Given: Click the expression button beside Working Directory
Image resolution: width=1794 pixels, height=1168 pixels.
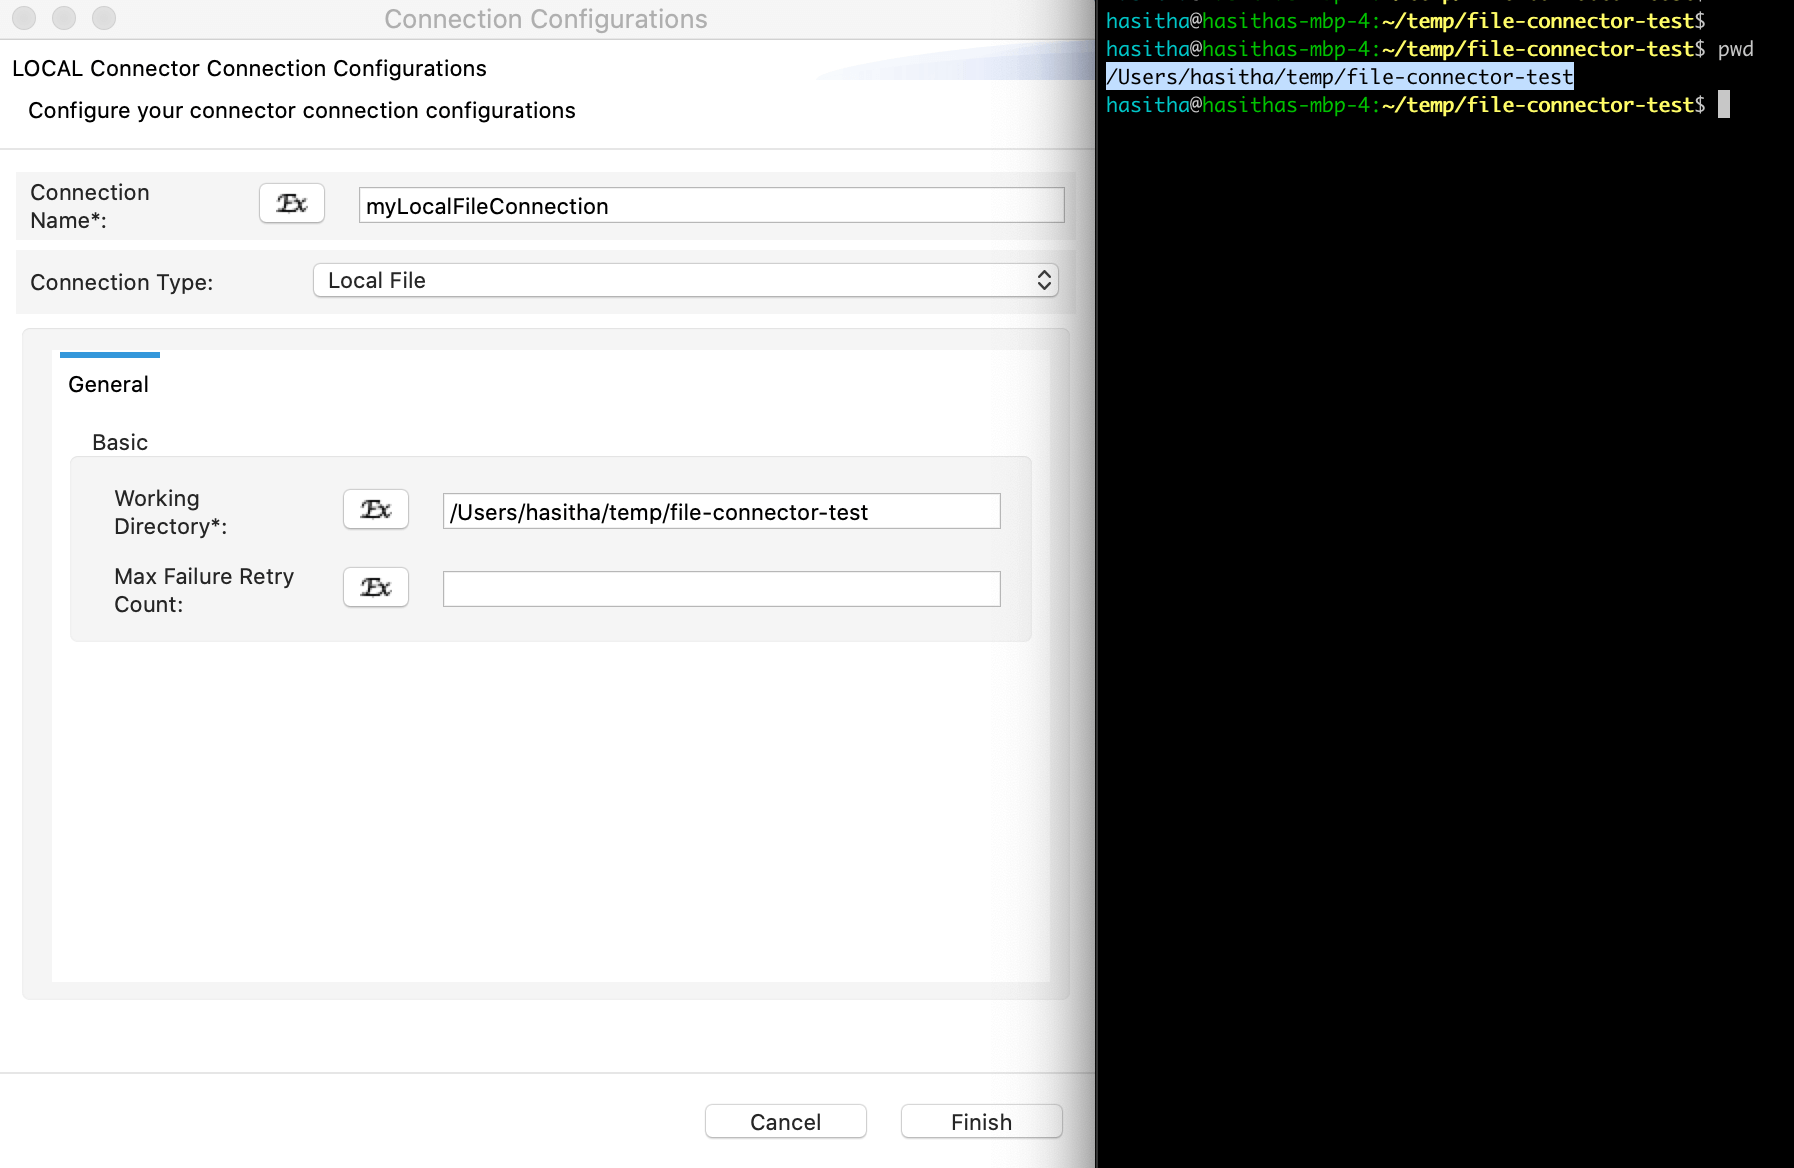Looking at the screenshot, I should point(376,510).
